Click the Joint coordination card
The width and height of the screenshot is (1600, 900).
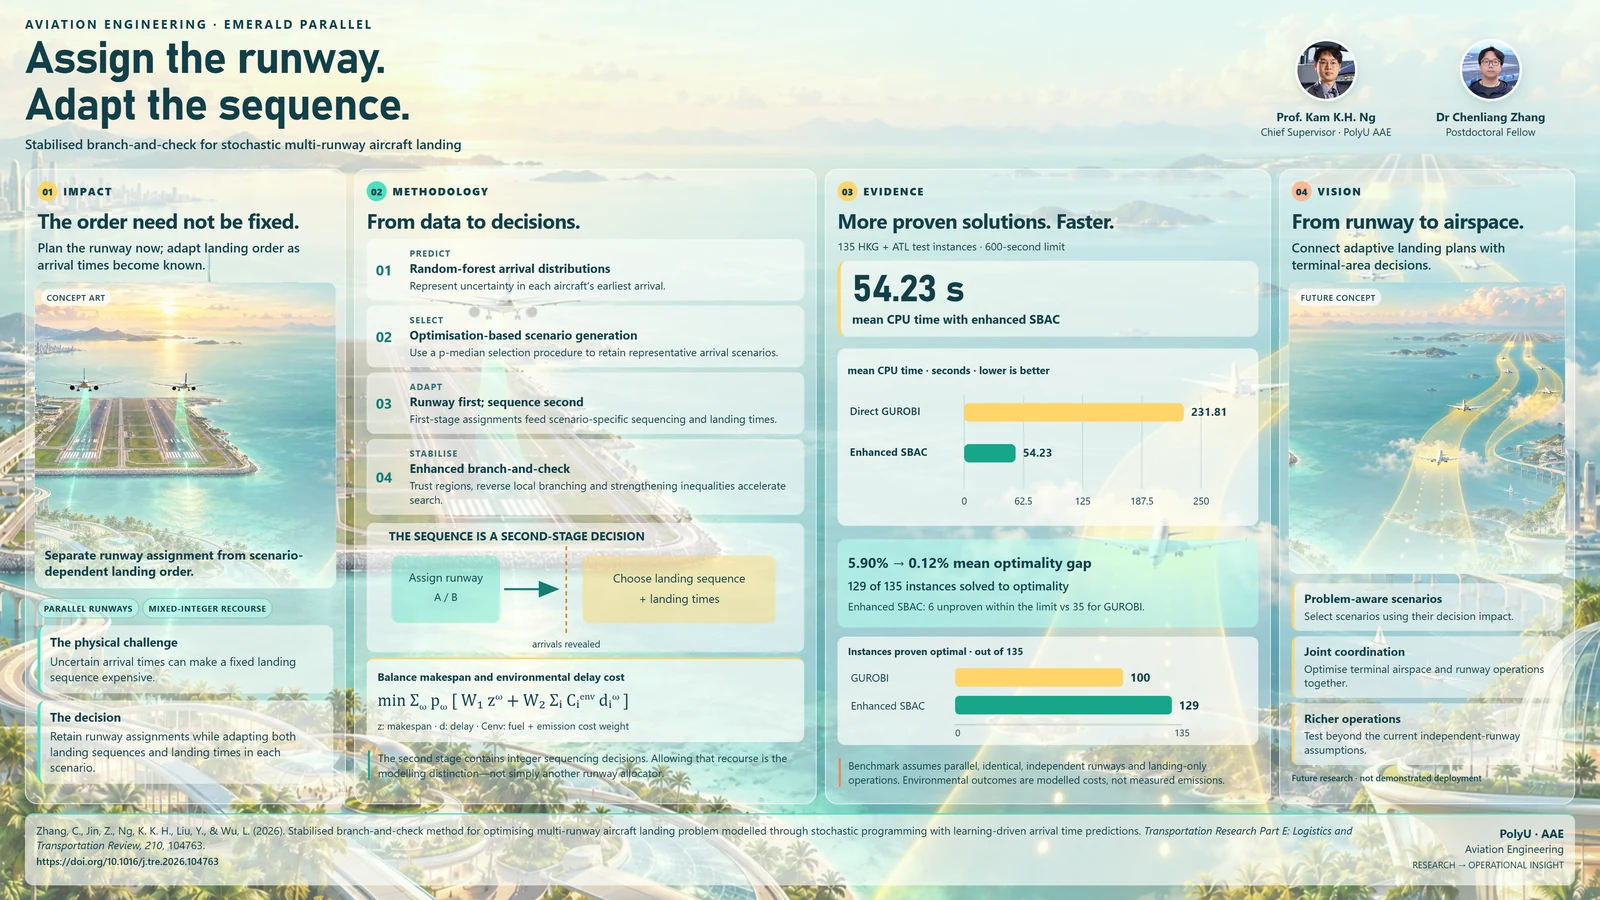(x=1427, y=667)
